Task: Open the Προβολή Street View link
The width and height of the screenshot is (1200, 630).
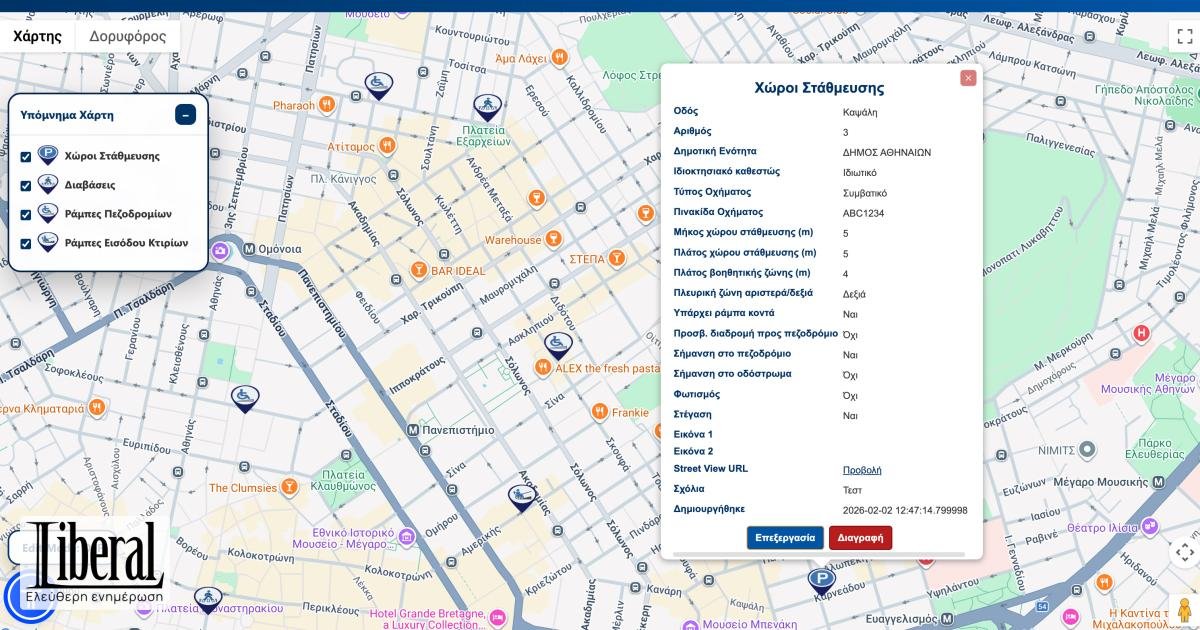Action: click(x=862, y=470)
